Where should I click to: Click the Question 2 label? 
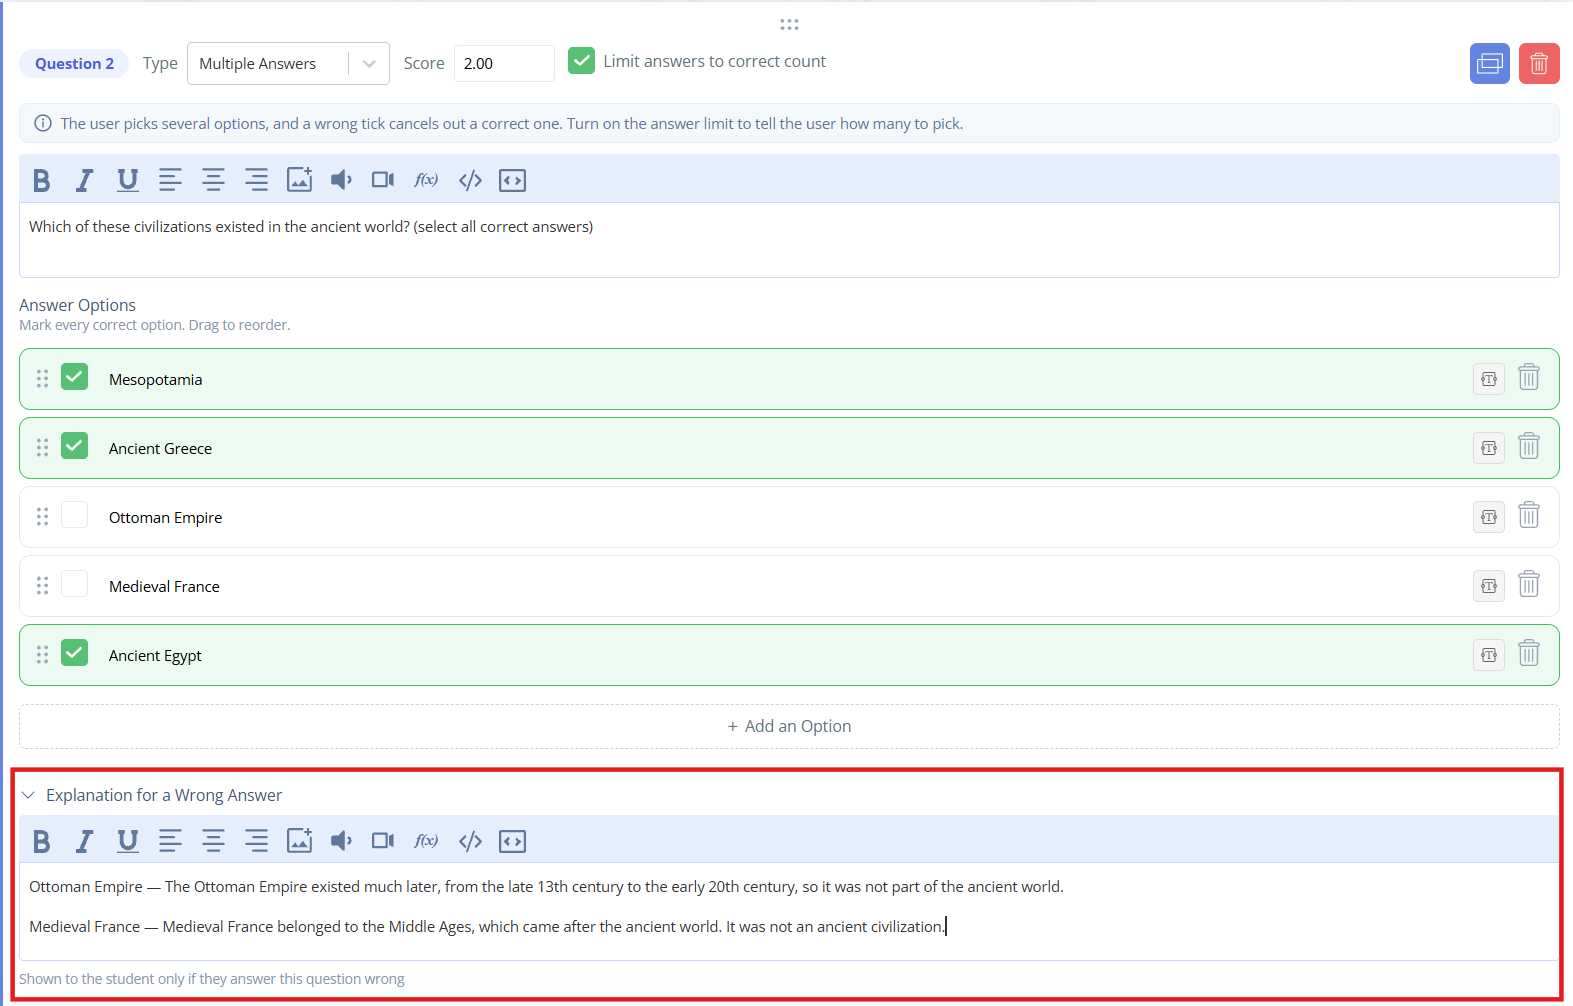[x=74, y=64]
